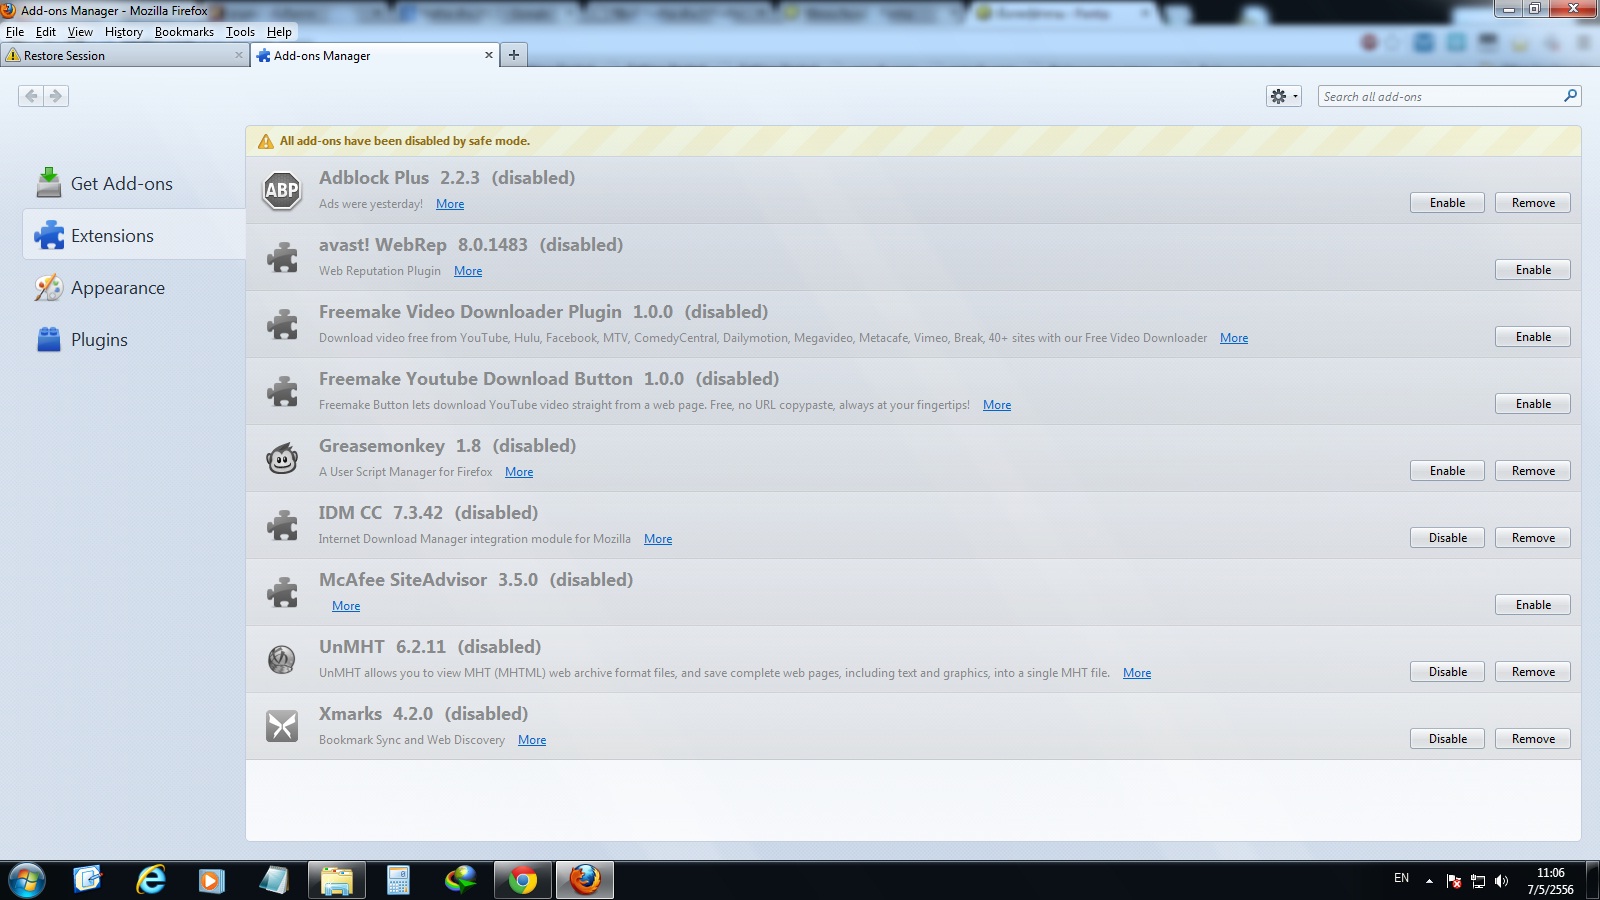Open the History menu
This screenshot has width=1600, height=900.
[x=124, y=32]
